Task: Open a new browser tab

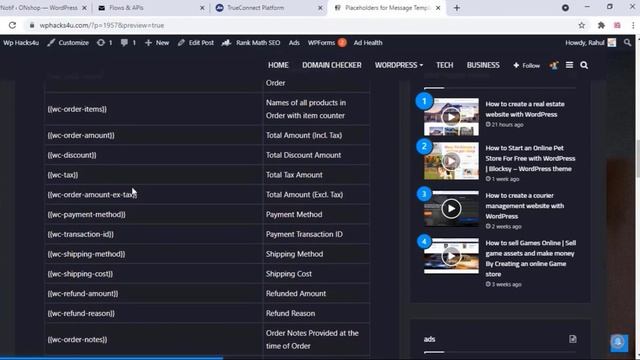Action: pyautogui.click(x=457, y=8)
